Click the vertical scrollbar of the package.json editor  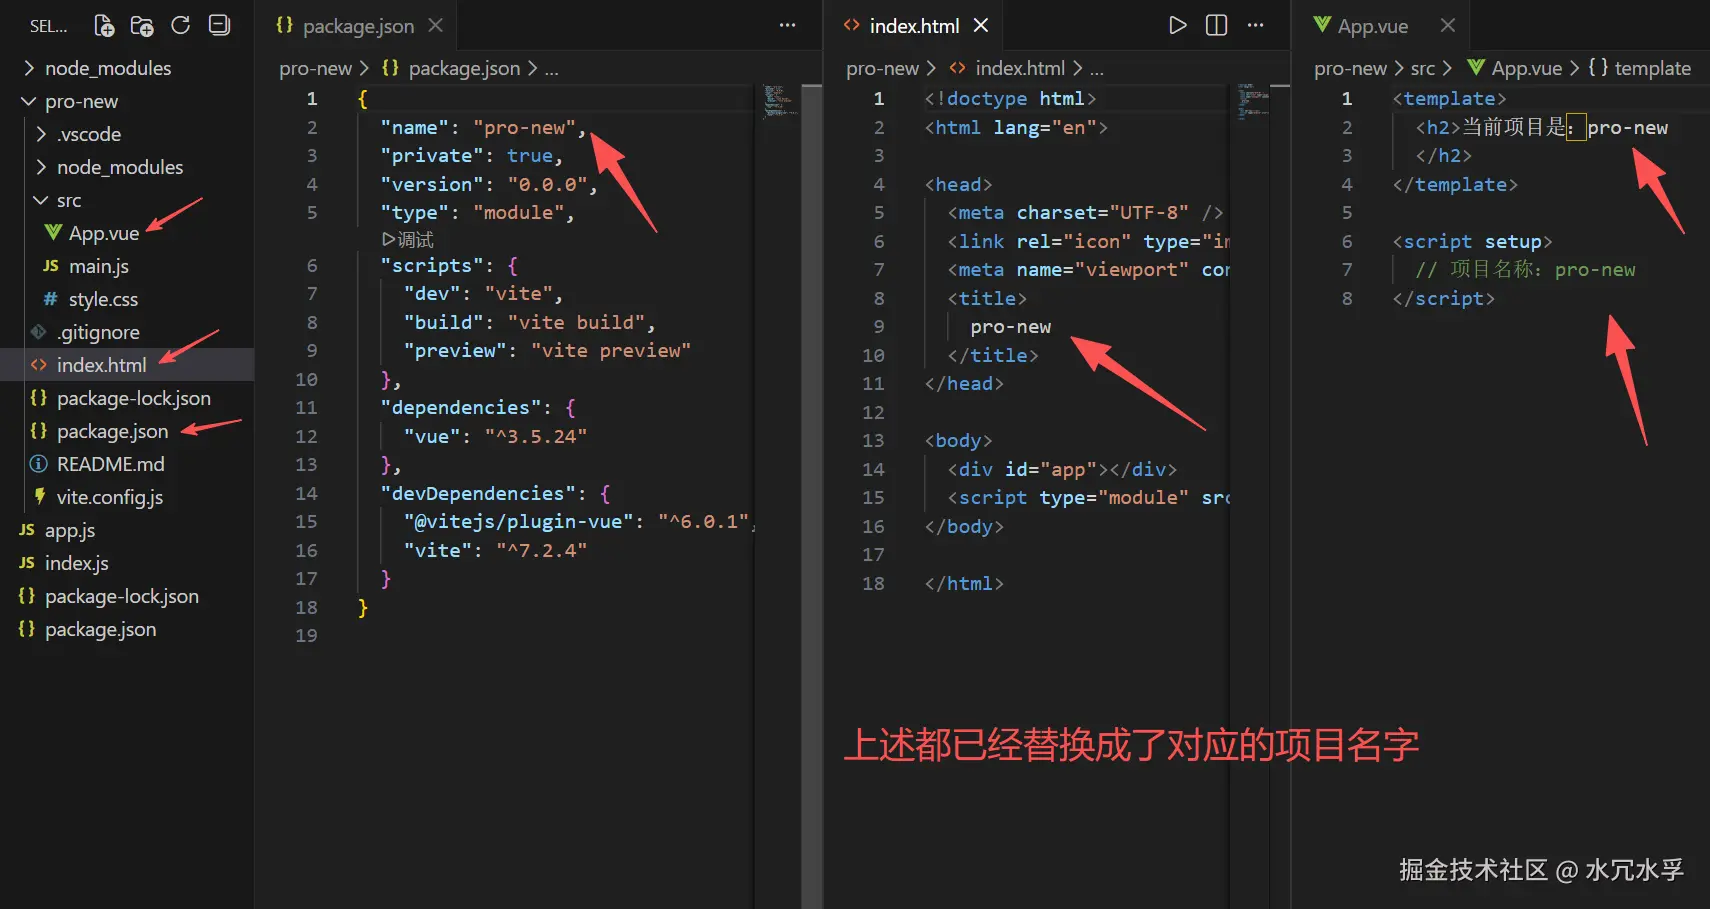(812, 496)
